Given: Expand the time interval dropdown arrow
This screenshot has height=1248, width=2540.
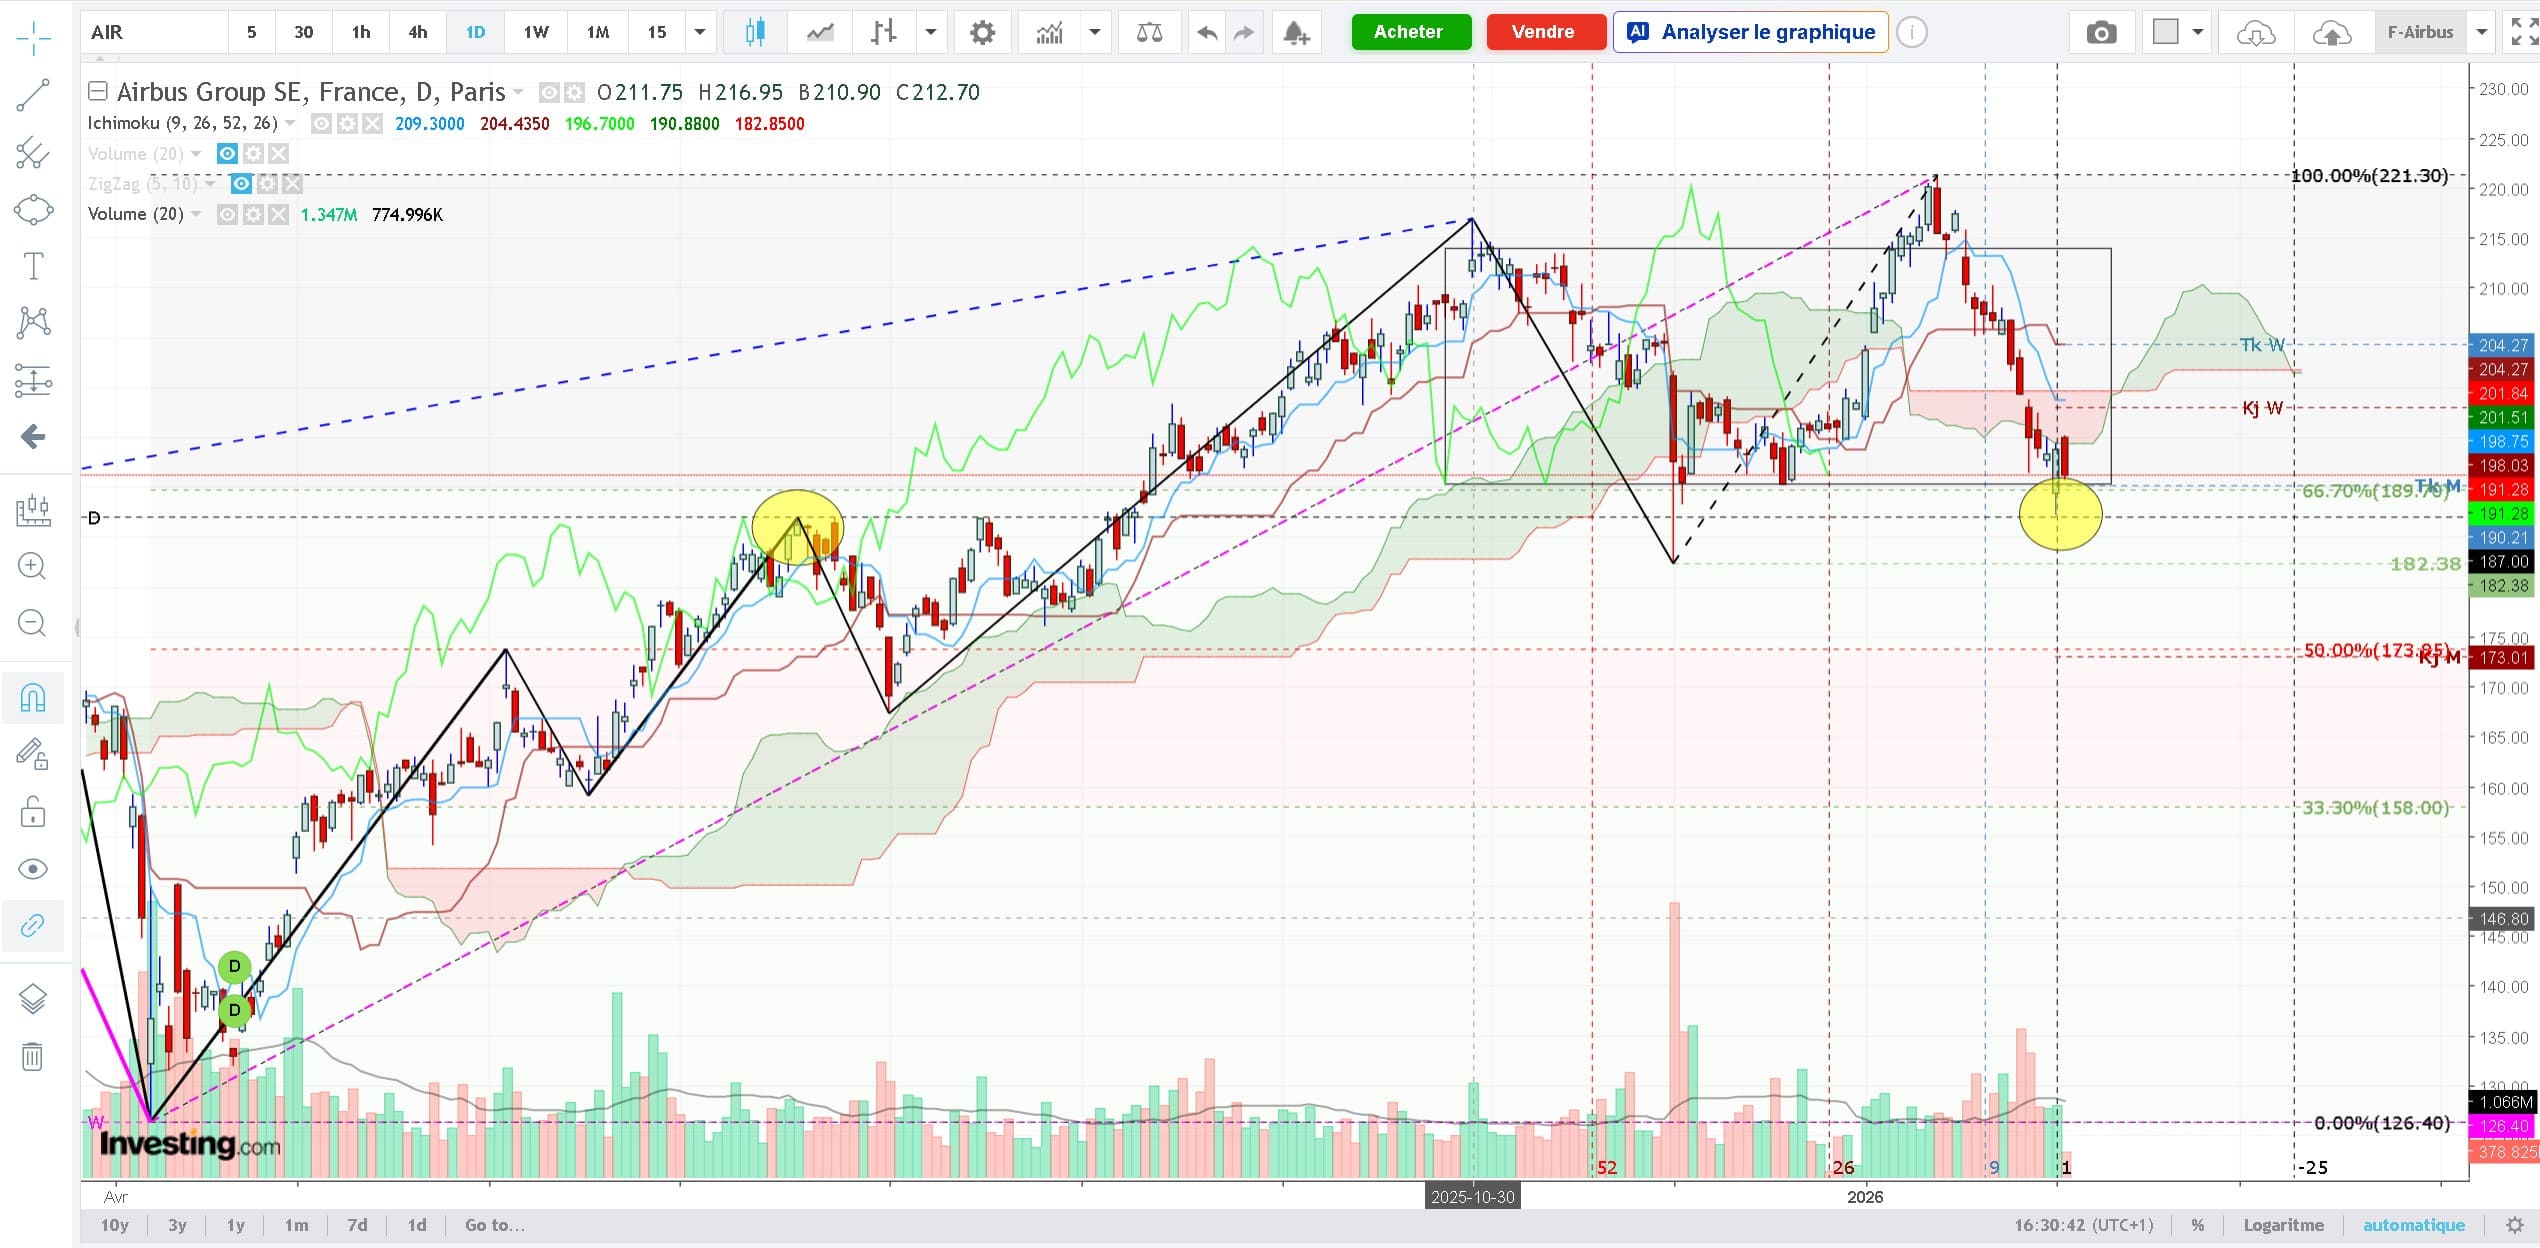Looking at the screenshot, I should pos(700,33).
